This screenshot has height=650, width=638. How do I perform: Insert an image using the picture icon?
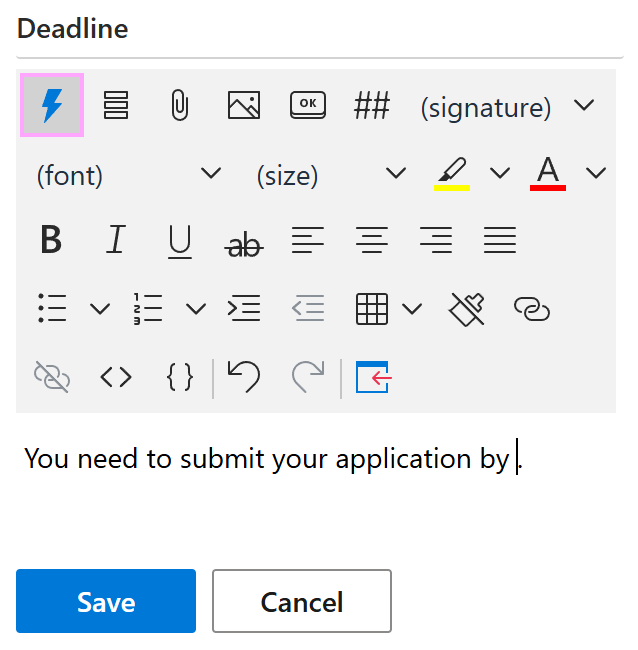[x=244, y=105]
